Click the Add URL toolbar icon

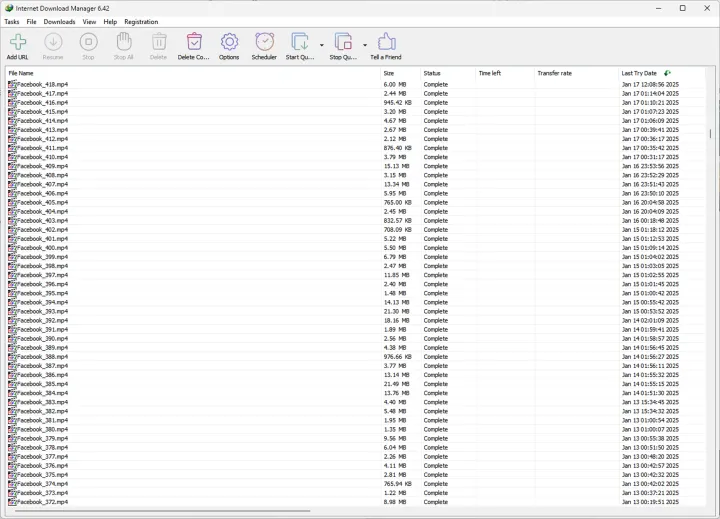click(x=17, y=44)
